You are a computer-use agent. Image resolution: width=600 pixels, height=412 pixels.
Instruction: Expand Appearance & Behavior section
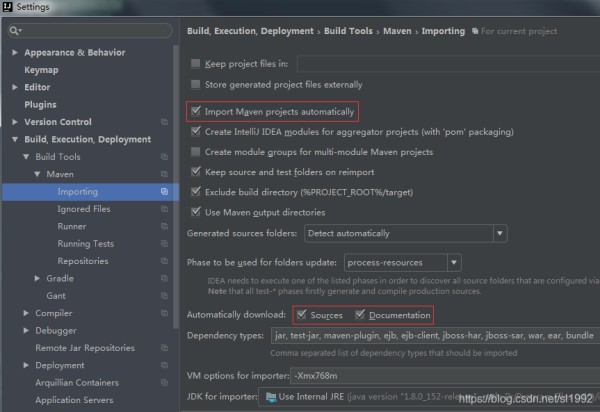click(15, 52)
